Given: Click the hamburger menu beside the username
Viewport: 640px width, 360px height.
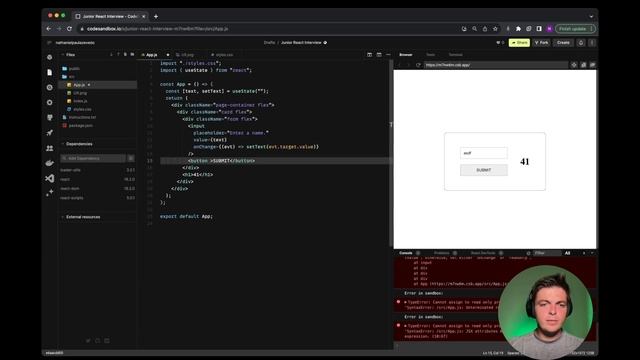Looking at the screenshot, I should [x=49, y=42].
